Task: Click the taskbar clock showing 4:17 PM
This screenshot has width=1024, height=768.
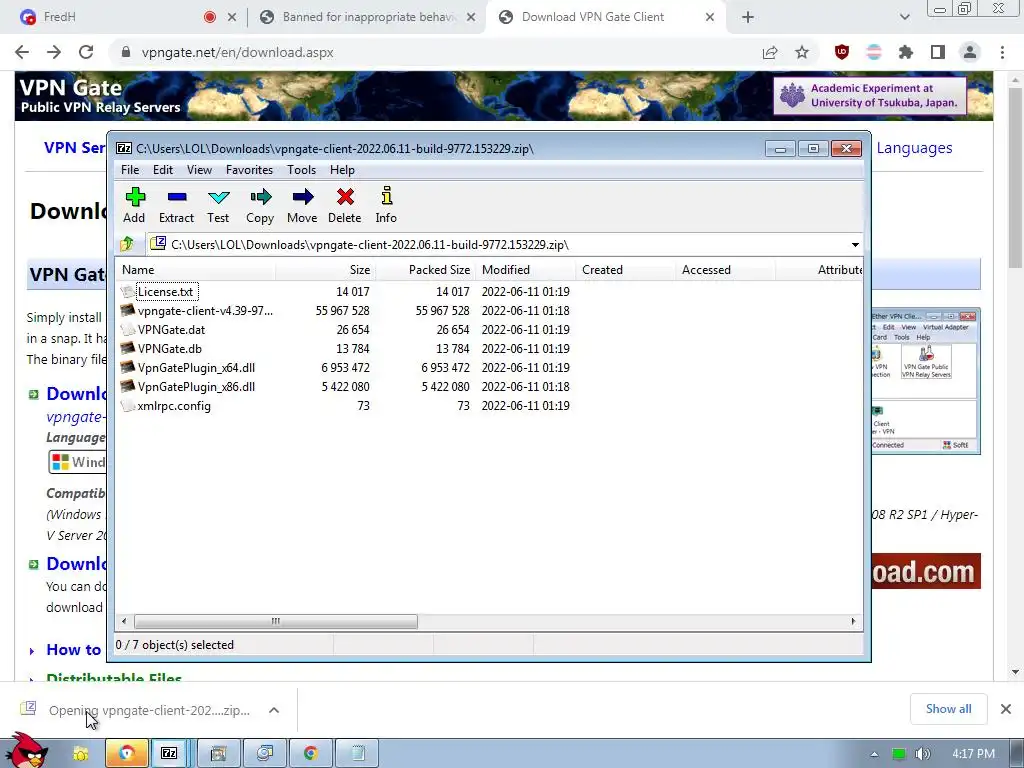Action: coord(973,754)
